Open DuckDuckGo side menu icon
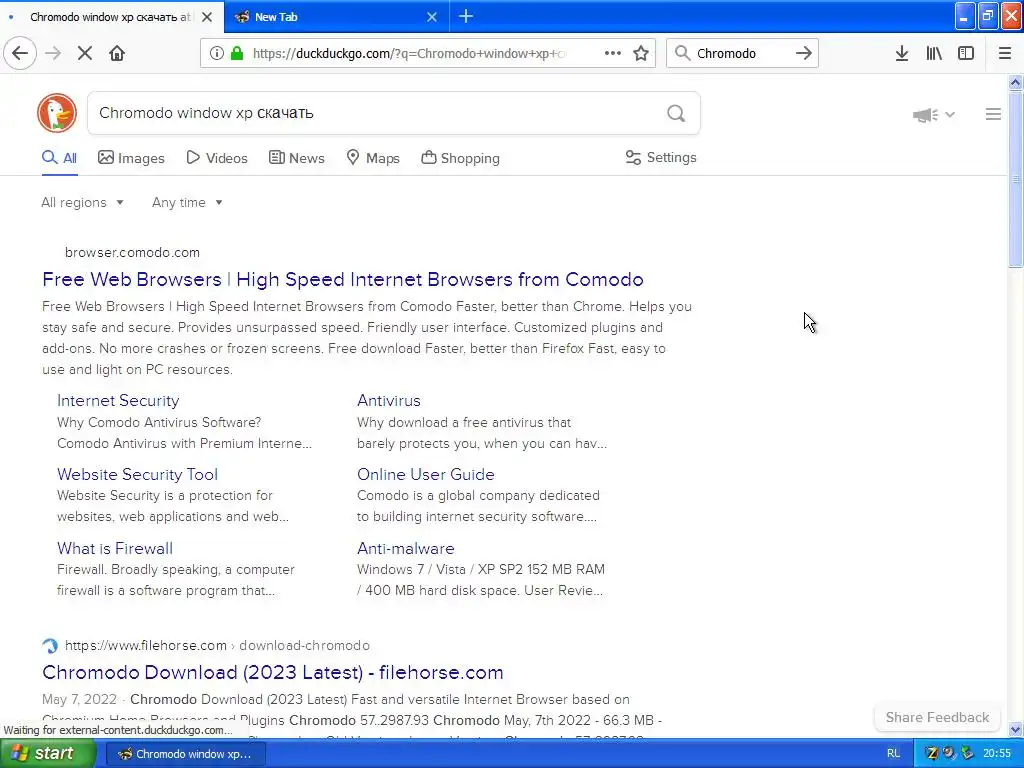The width and height of the screenshot is (1024, 768). [993, 114]
